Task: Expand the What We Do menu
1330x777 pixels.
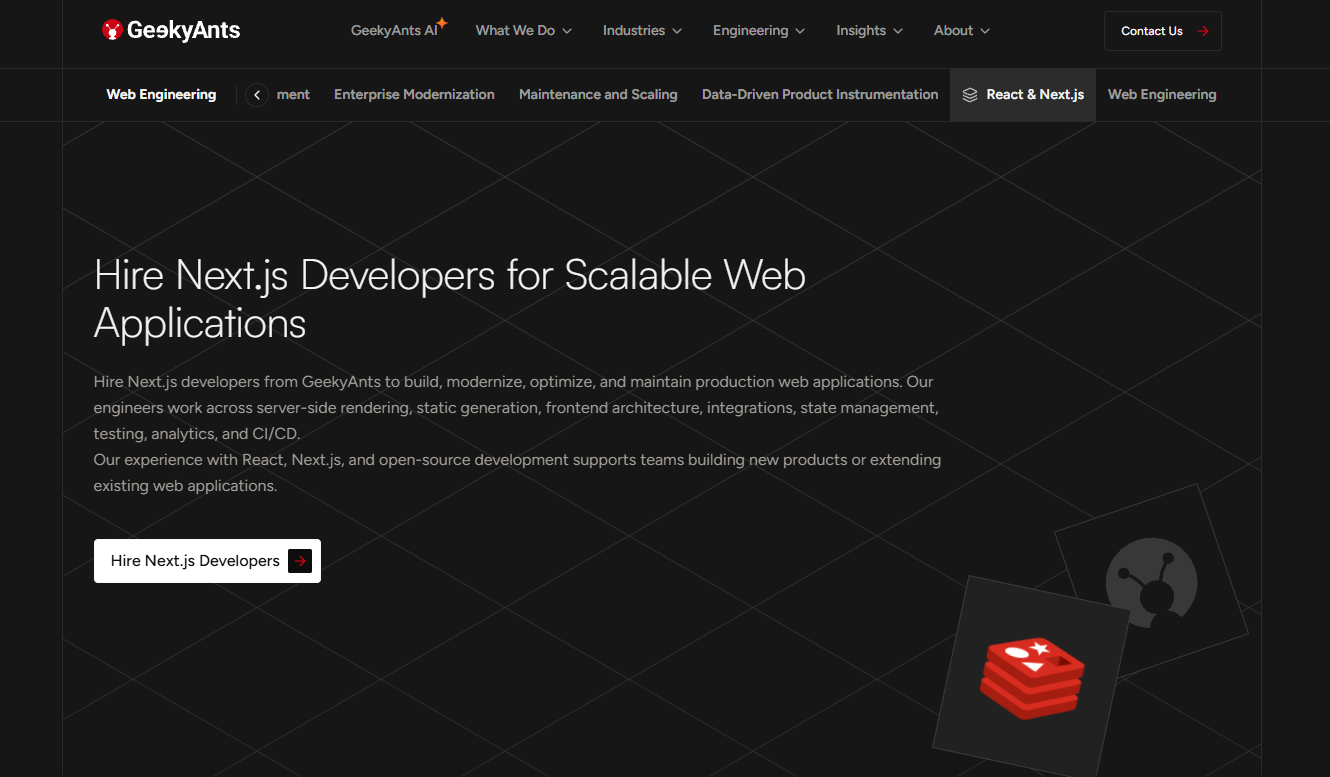Action: coord(524,31)
